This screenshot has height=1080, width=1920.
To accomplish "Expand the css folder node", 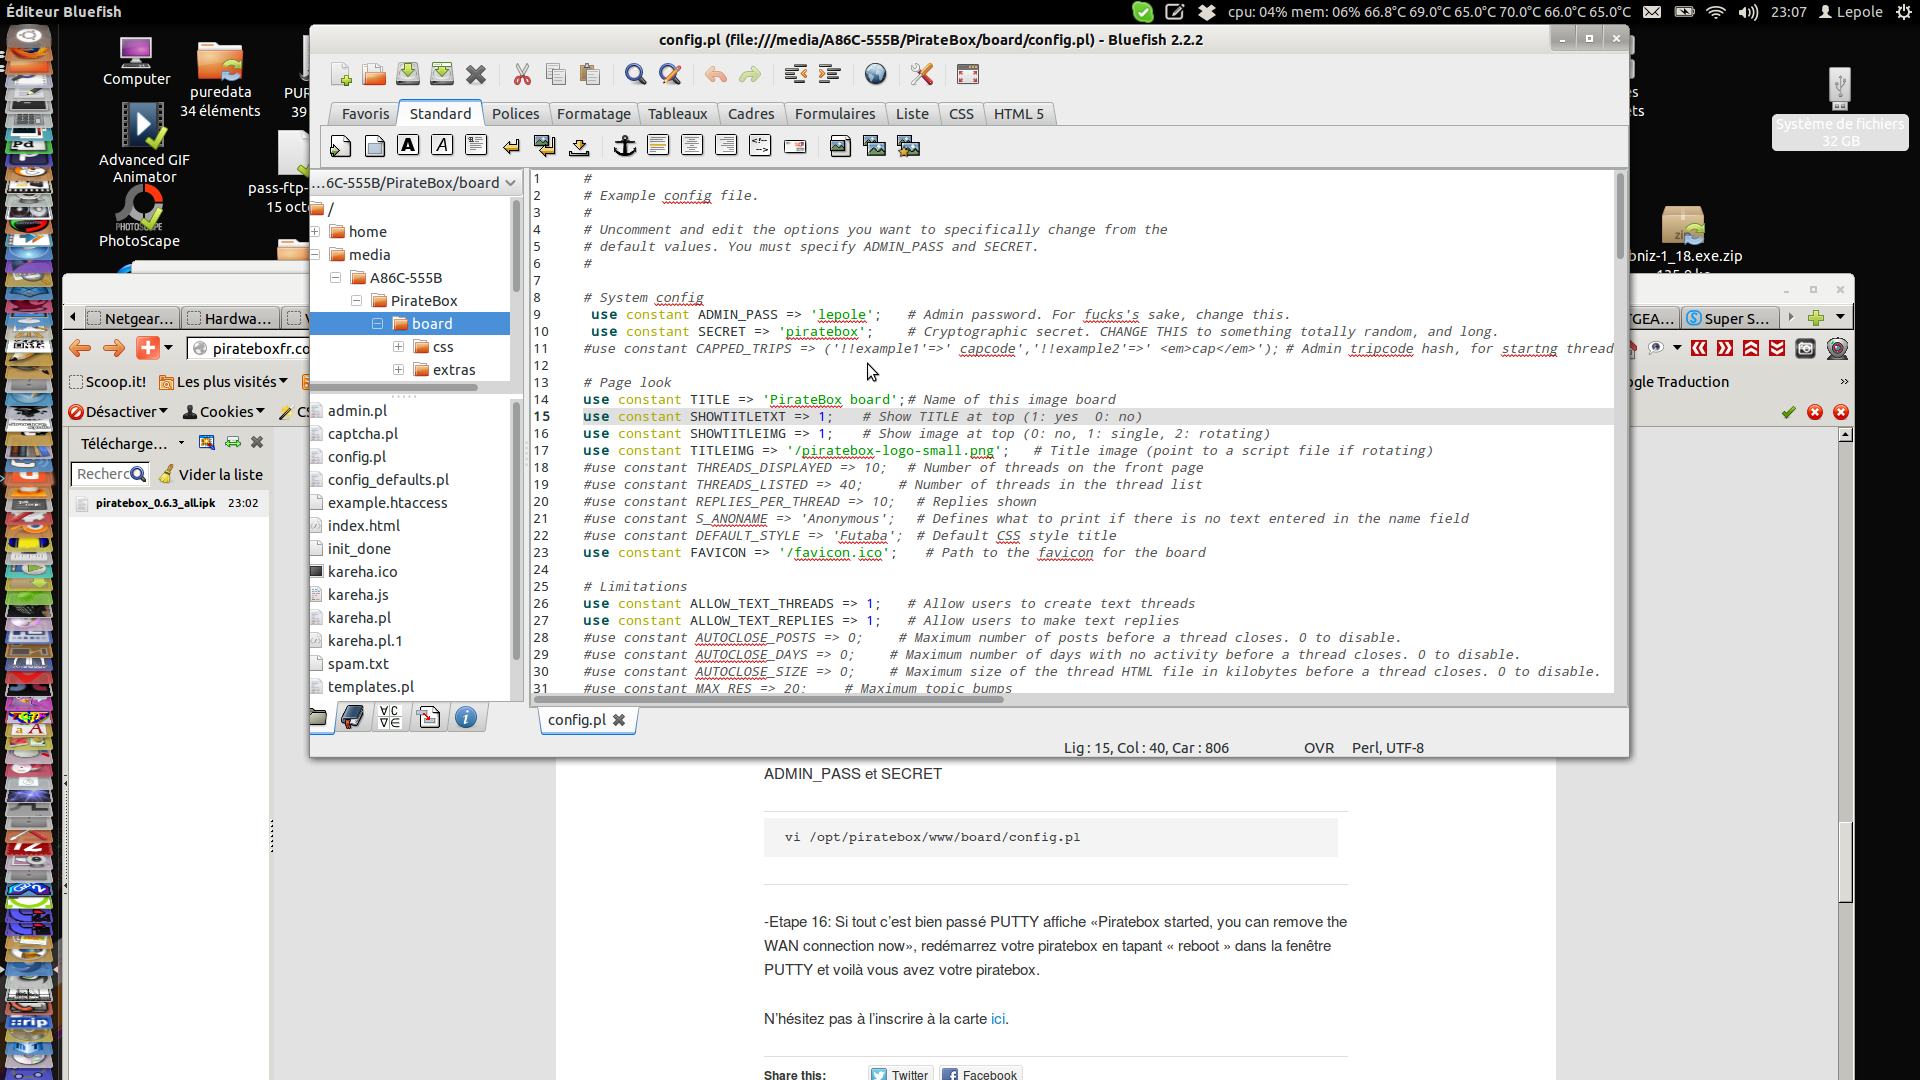I will pos(399,347).
